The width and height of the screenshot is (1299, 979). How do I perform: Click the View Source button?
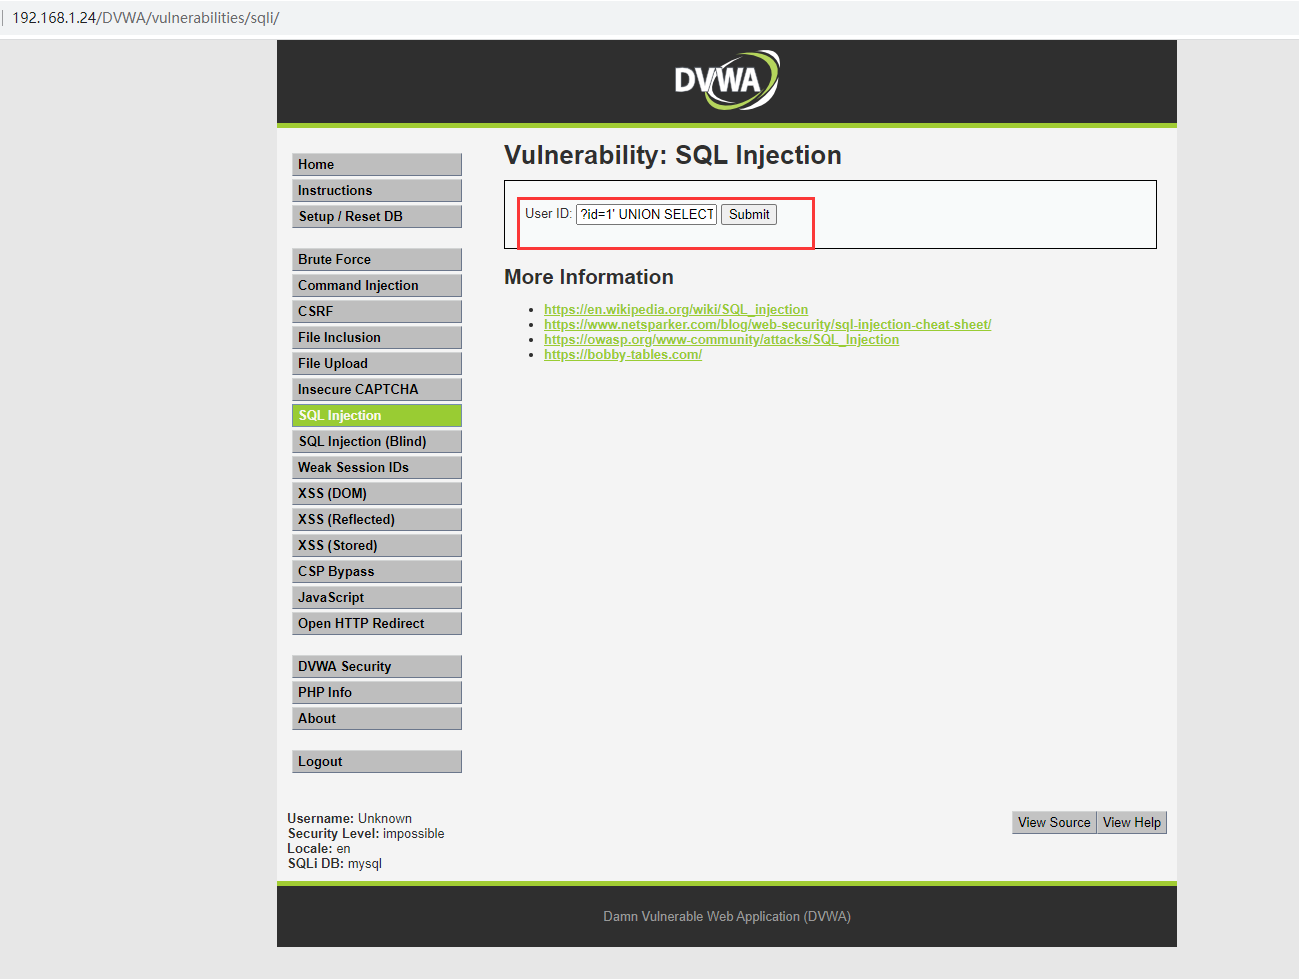[1054, 823]
